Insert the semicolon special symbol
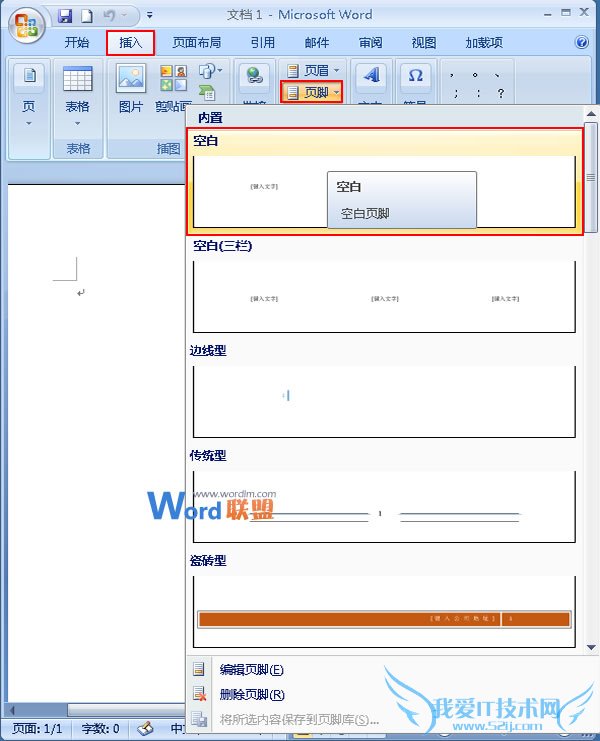This screenshot has height=741, width=600. pos(455,93)
